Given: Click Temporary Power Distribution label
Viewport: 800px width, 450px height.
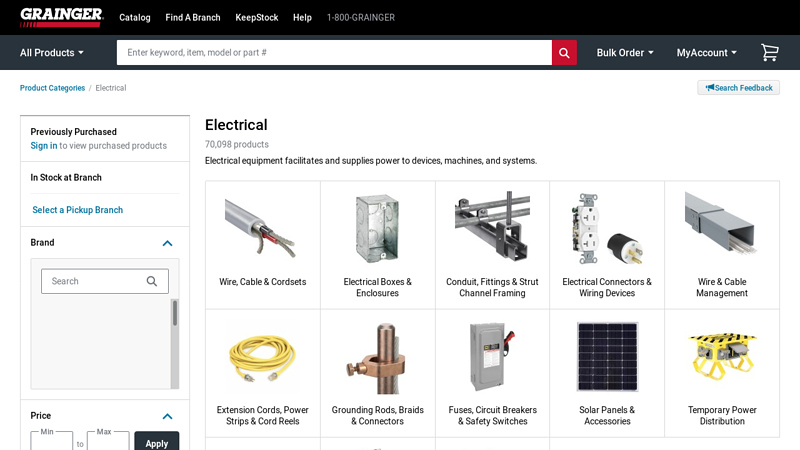Looking at the screenshot, I should pyautogui.click(x=721, y=415).
